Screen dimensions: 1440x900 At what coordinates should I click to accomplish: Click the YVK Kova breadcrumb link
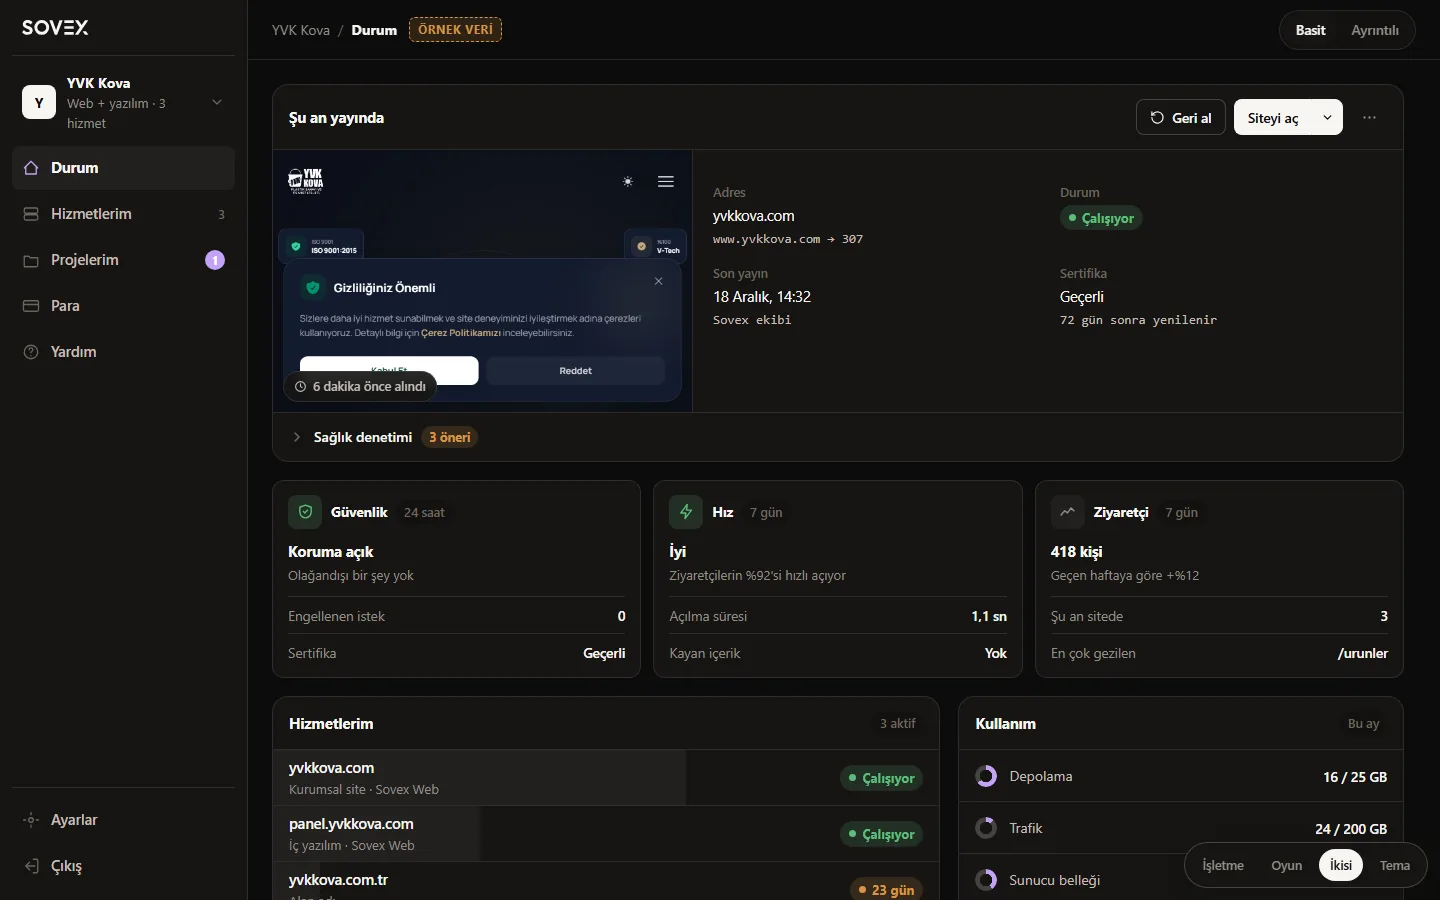(x=301, y=30)
